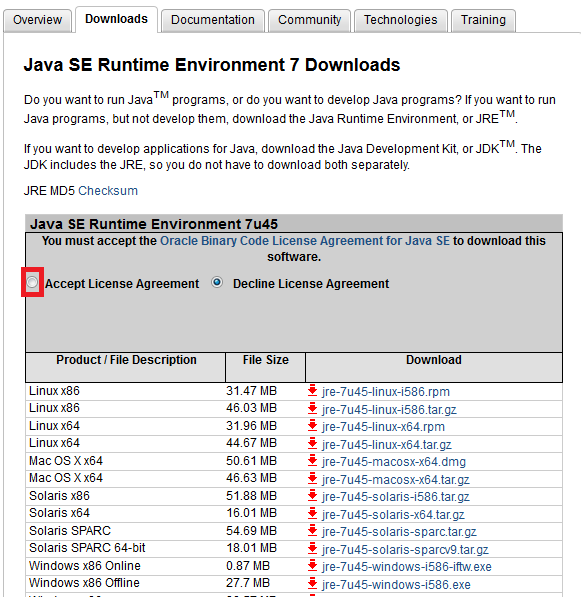Download jre-7u45-linux-x64.tar.gz file link
Image resolution: width=581 pixels, height=597 pixels.
click(x=386, y=445)
